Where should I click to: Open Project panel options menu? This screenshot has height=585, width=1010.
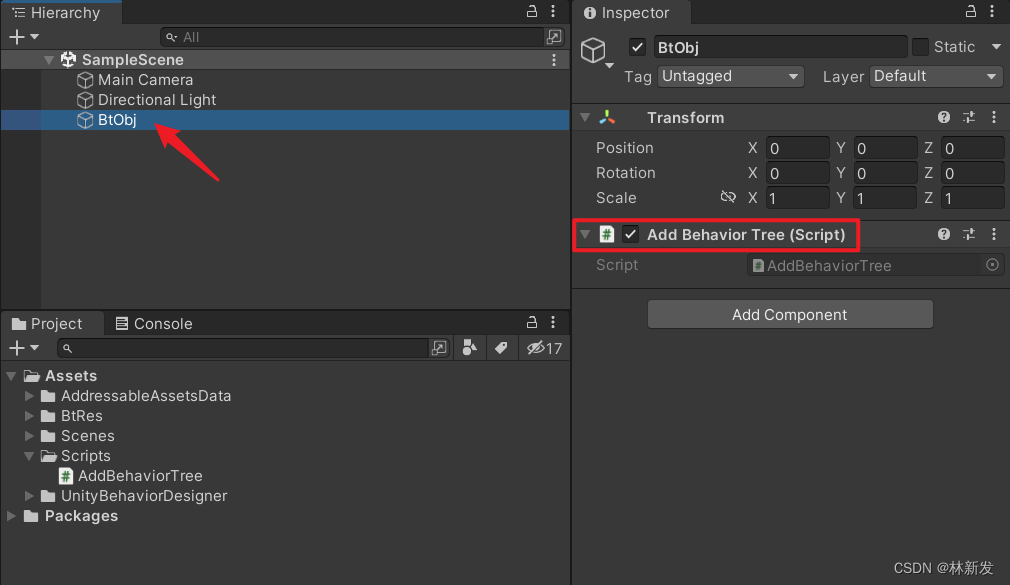[553, 322]
